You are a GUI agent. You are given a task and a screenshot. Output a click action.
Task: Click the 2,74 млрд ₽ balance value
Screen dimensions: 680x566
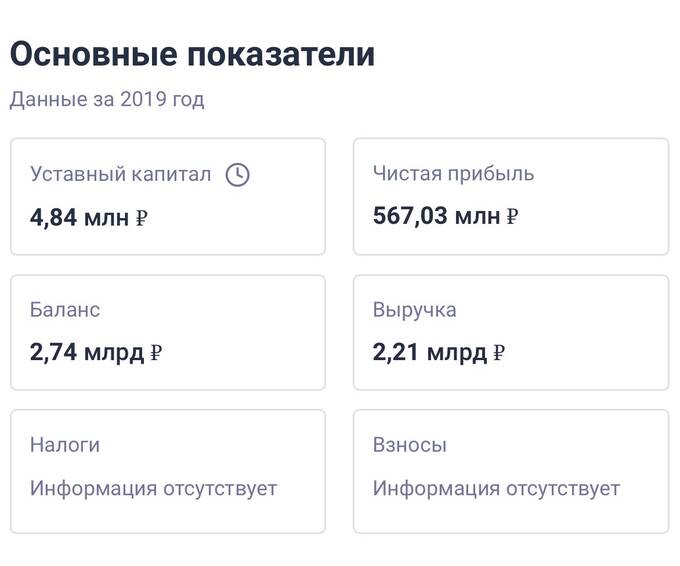[96, 352]
